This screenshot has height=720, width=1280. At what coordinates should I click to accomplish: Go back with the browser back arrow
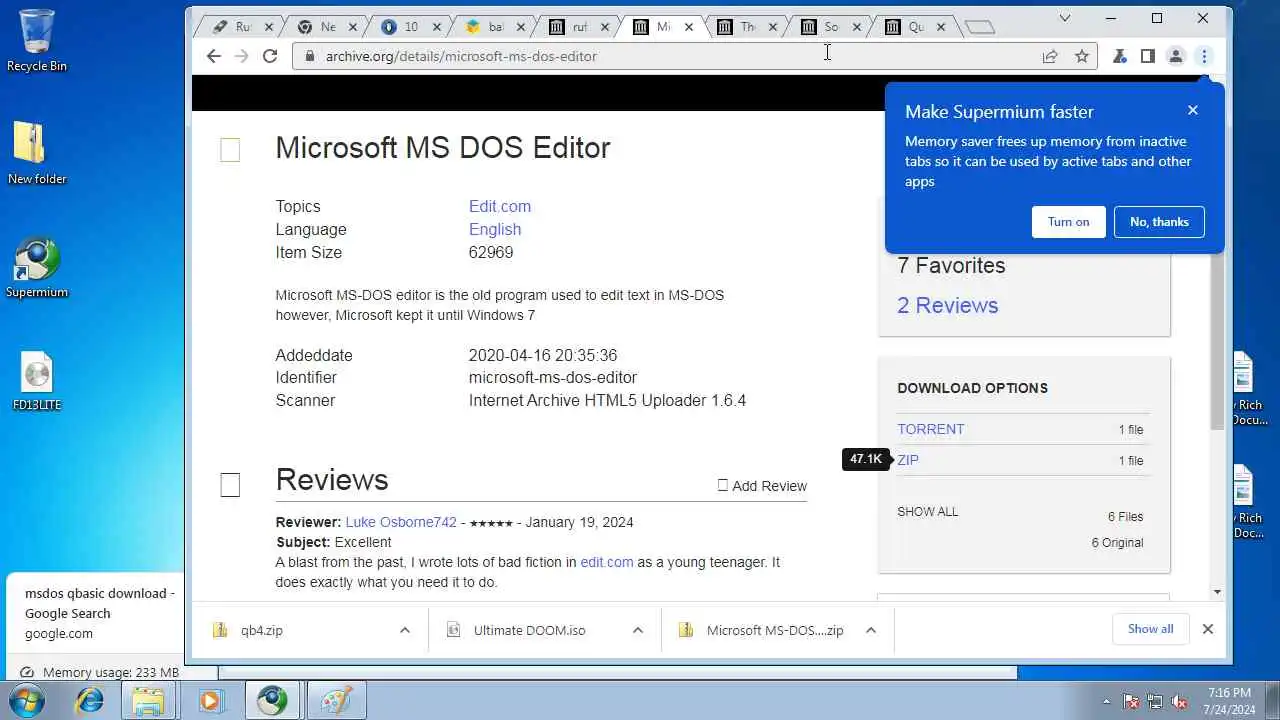tap(213, 56)
